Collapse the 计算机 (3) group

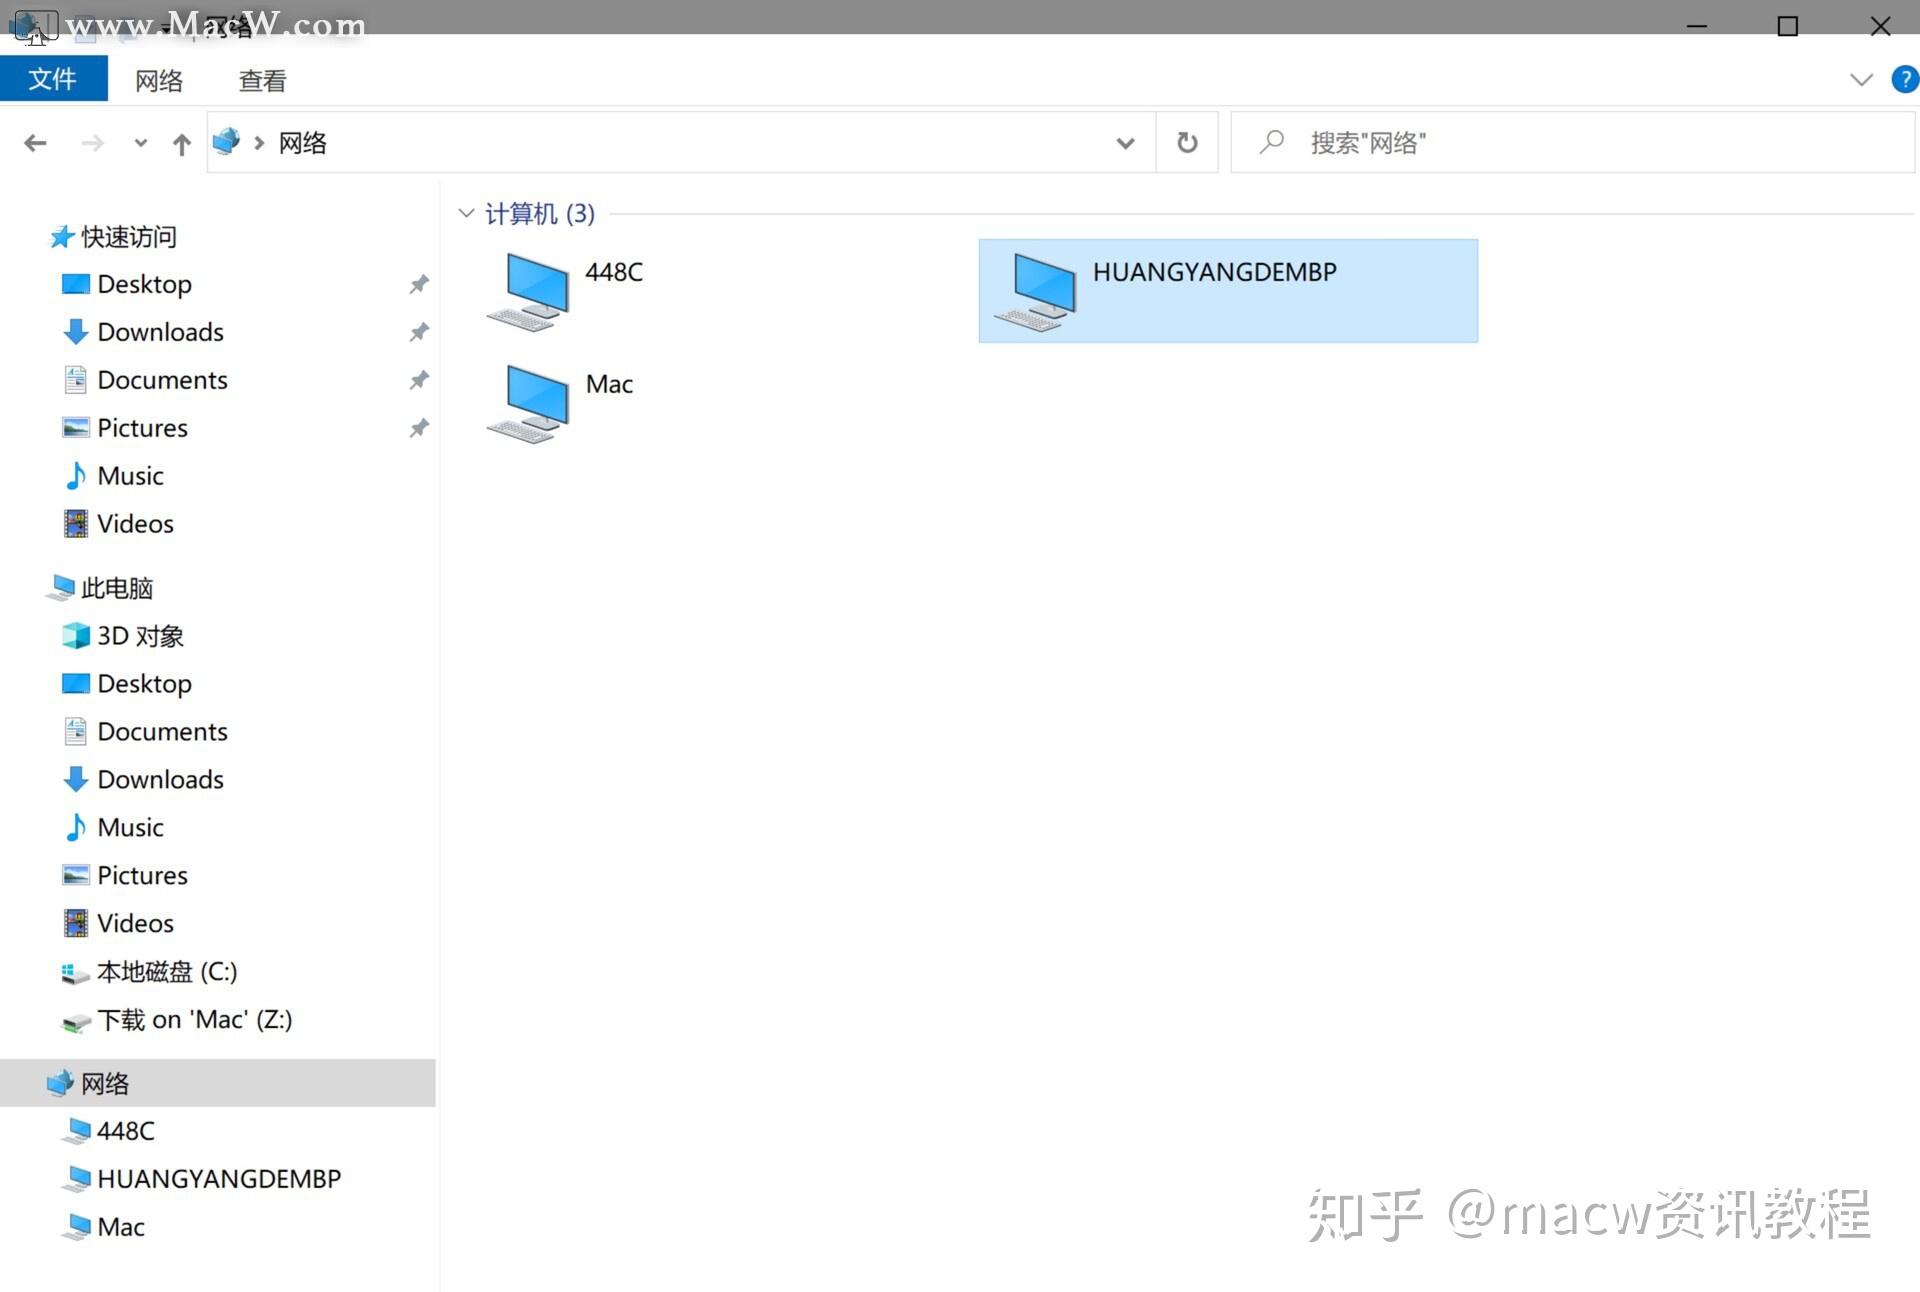tap(466, 213)
